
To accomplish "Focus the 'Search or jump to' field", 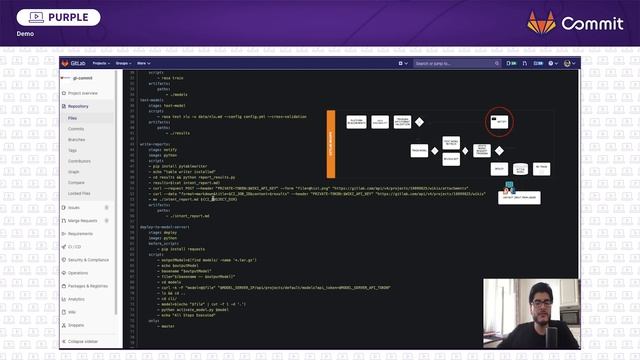I will click(x=457, y=63).
